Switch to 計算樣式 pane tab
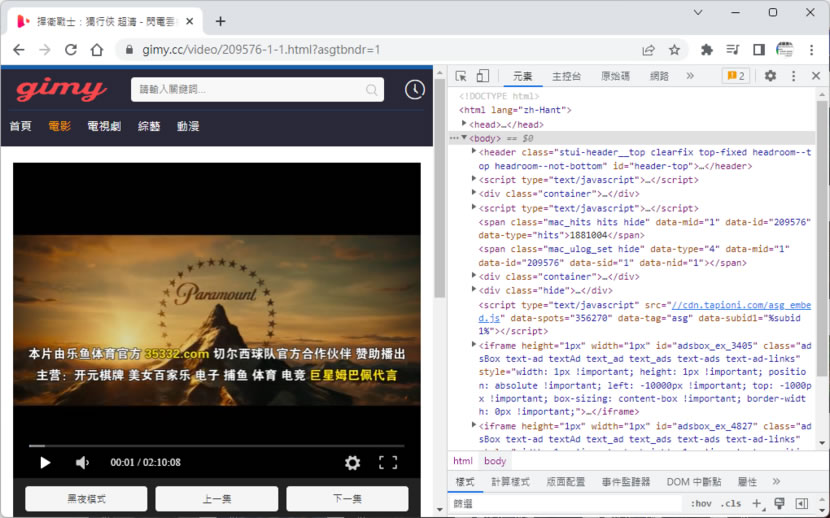 click(511, 482)
